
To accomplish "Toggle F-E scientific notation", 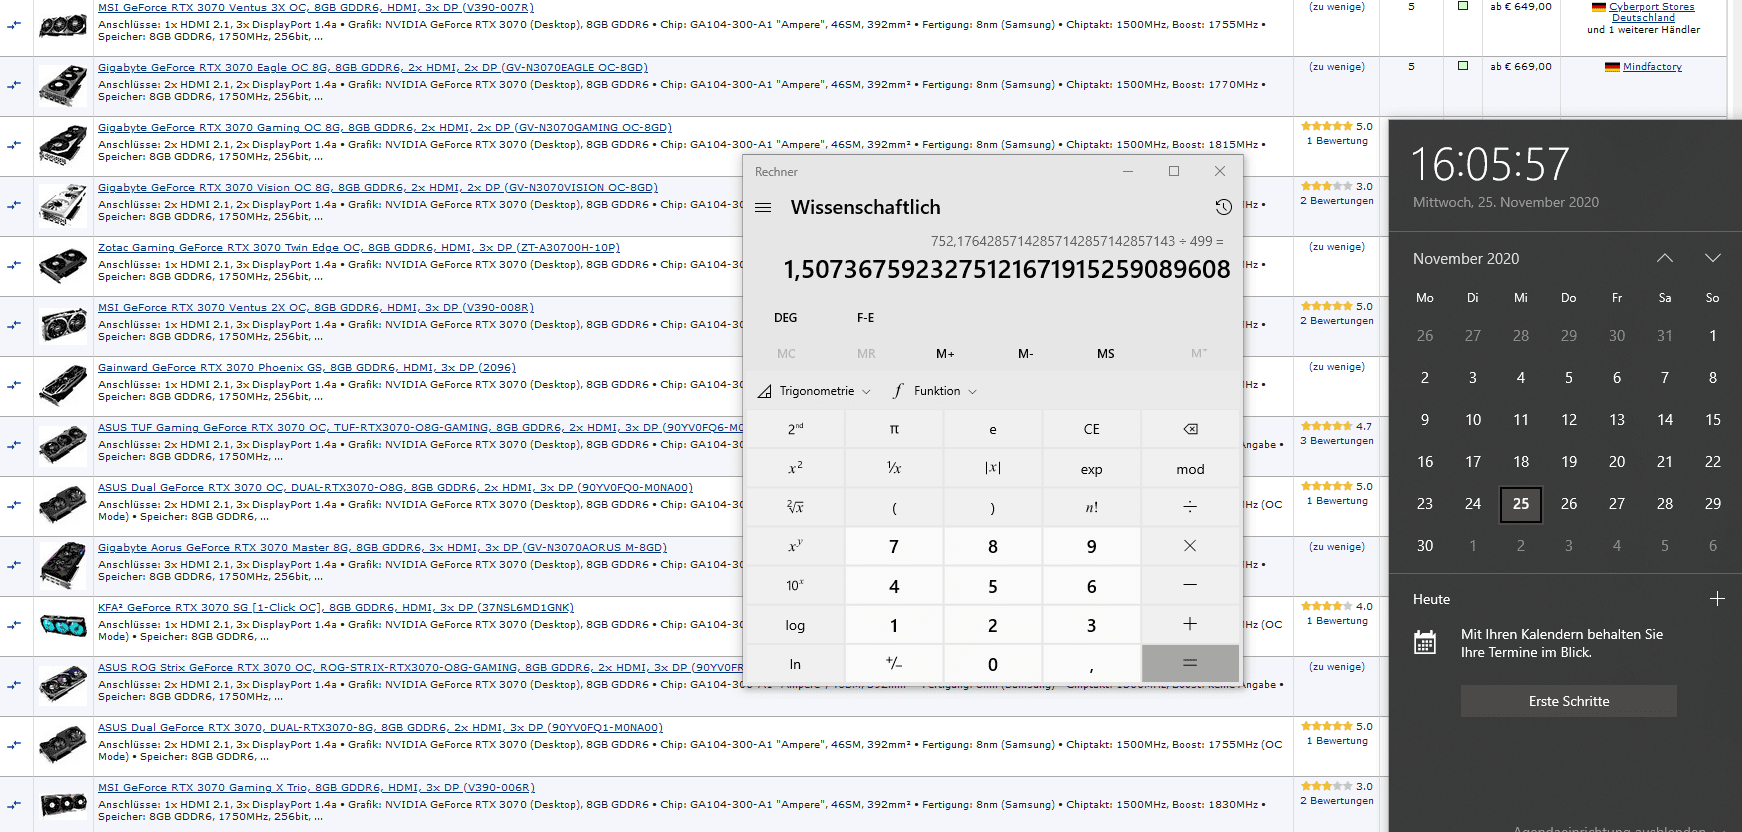I will pos(866,318).
